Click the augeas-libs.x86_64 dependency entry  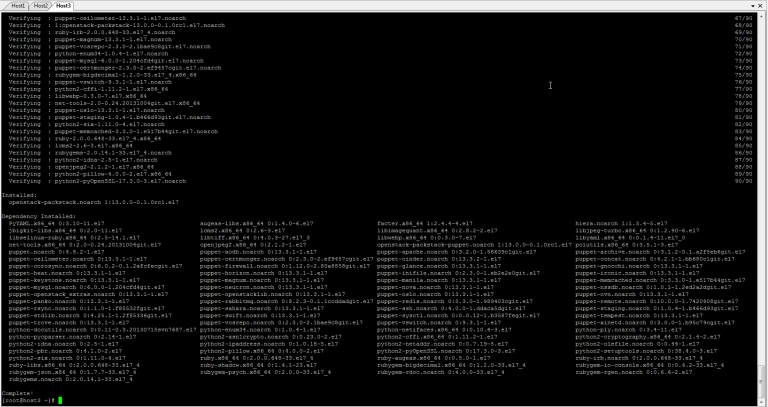(x=257, y=223)
